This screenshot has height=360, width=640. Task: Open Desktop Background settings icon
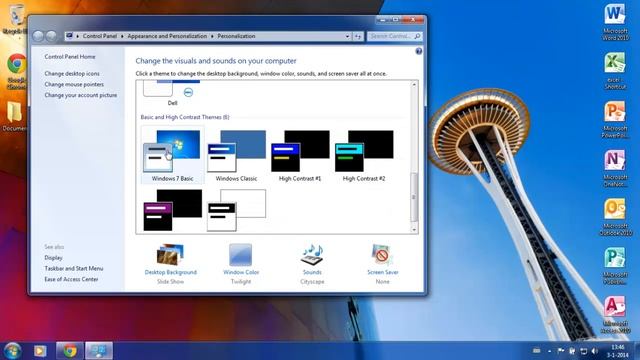[x=170, y=255]
